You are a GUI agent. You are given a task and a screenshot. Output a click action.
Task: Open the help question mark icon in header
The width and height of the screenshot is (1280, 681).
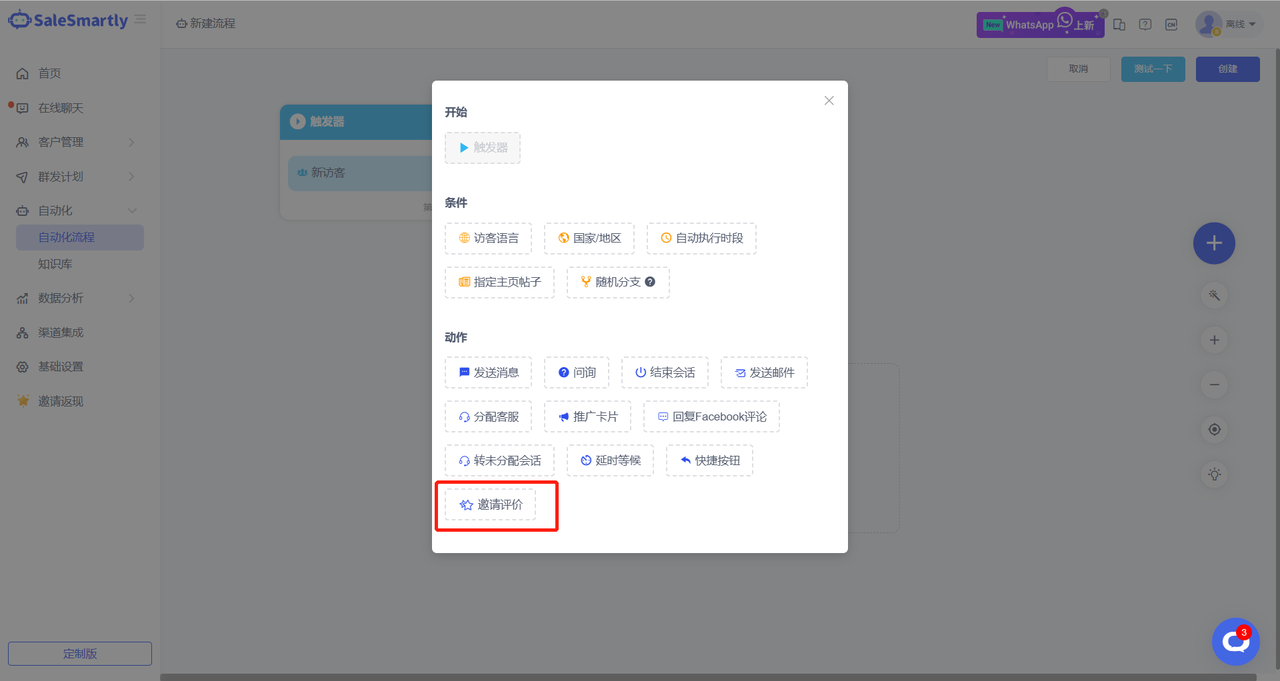coord(1145,25)
